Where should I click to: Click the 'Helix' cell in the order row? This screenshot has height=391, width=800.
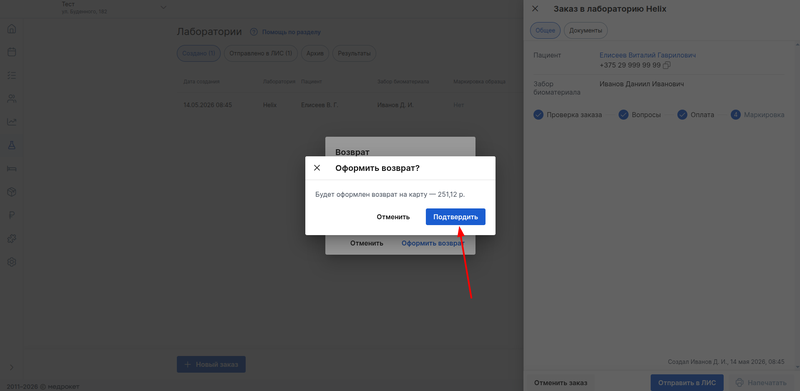point(269,105)
